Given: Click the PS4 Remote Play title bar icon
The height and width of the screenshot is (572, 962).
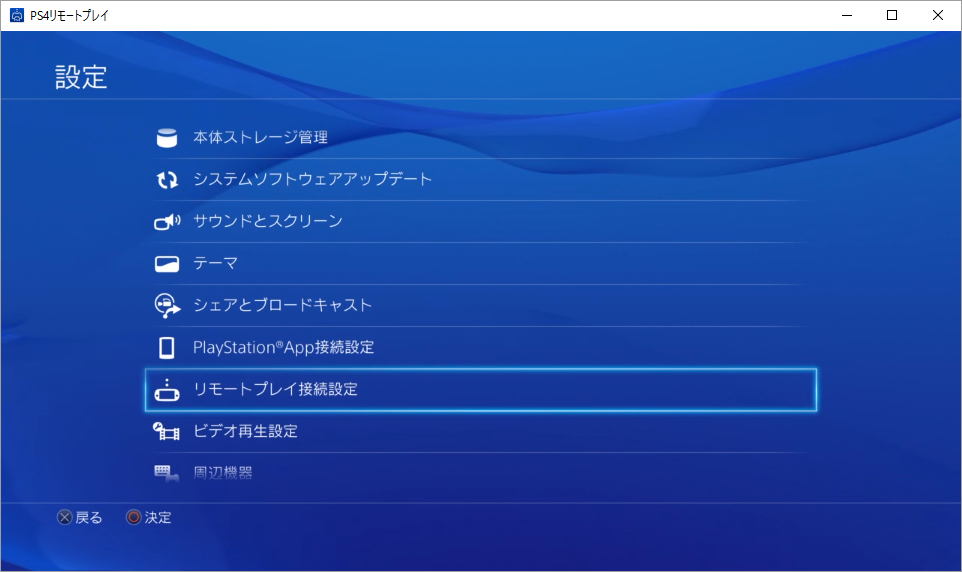Looking at the screenshot, I should coord(17,15).
